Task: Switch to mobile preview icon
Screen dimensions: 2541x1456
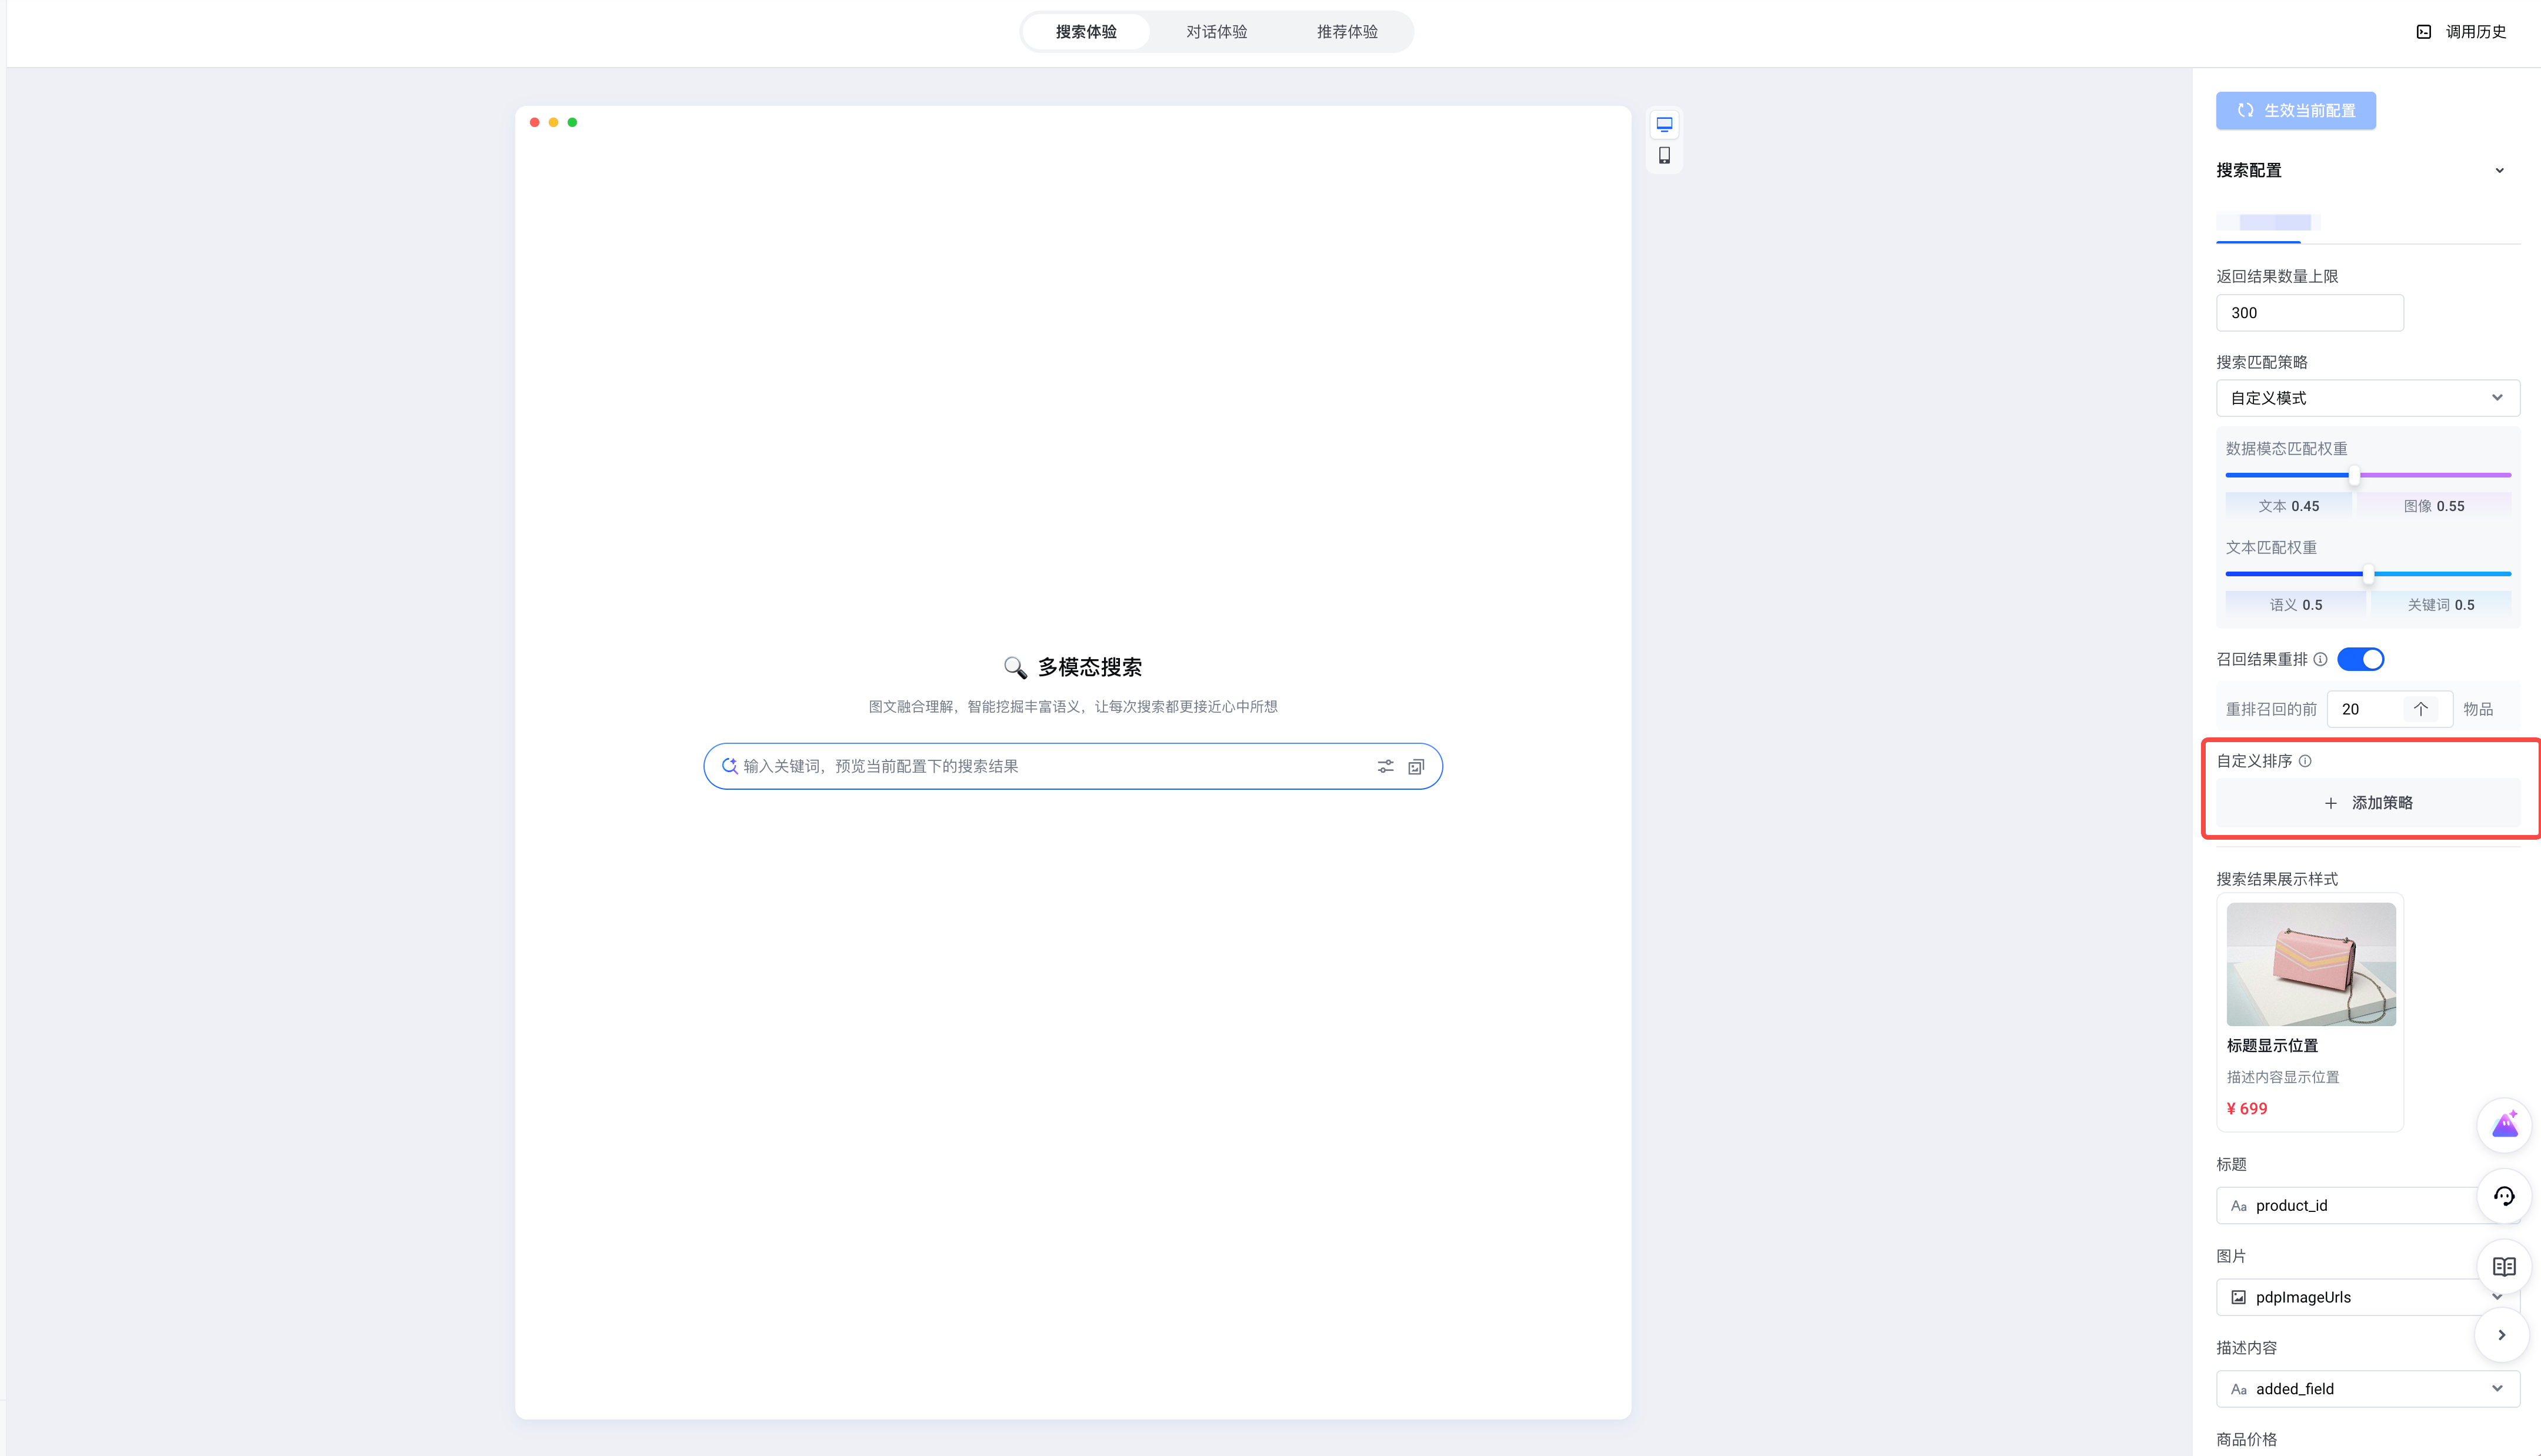Action: point(1664,156)
